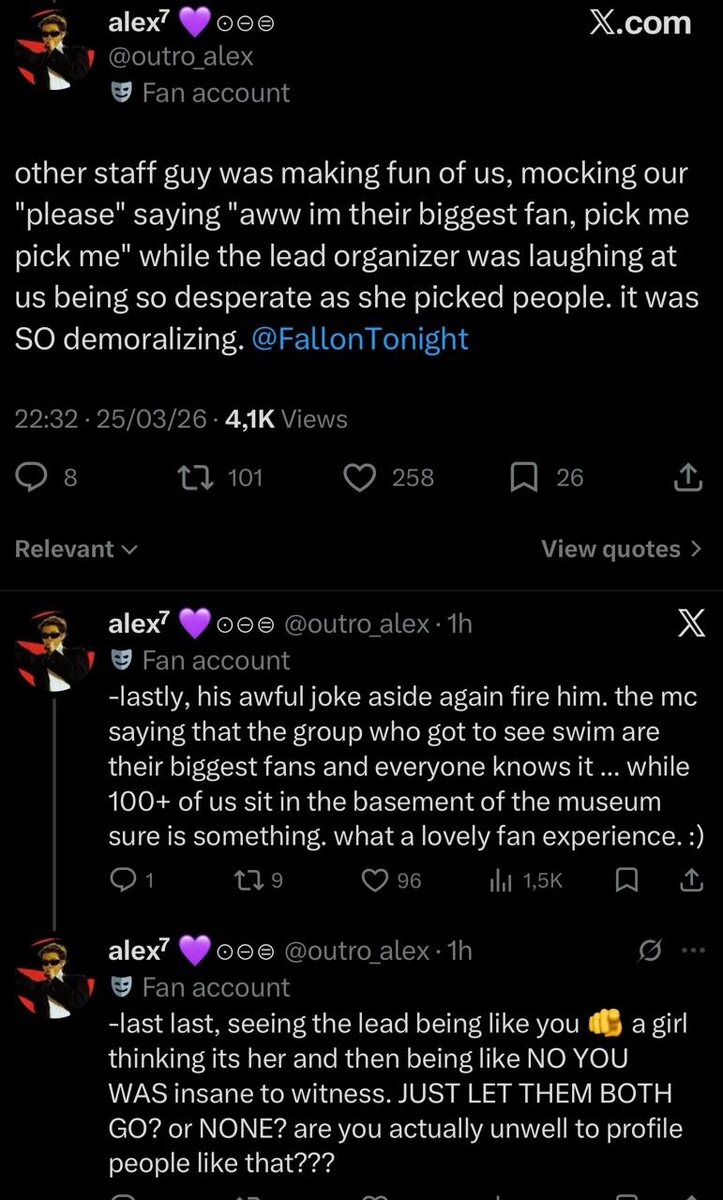Click the Grok icon on the last reply
The width and height of the screenshot is (723, 1200).
648,950
